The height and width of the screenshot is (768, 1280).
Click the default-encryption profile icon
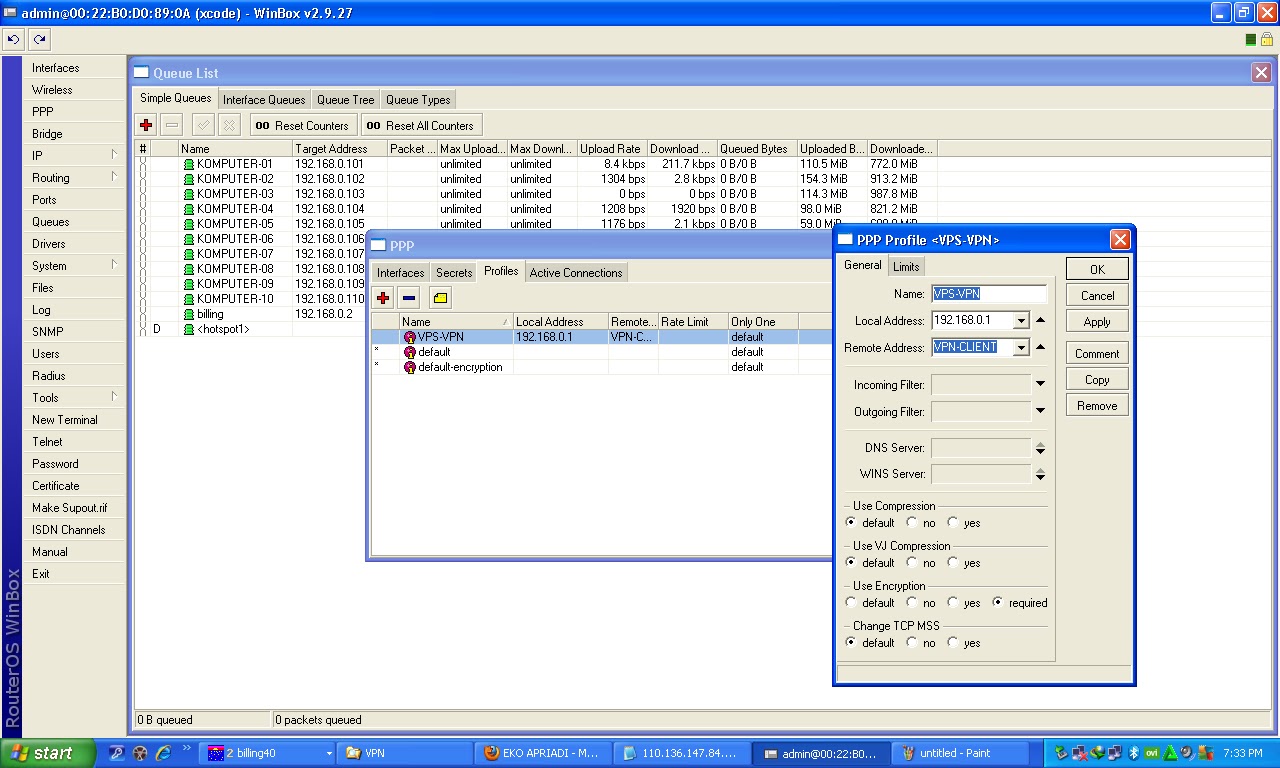coord(410,367)
